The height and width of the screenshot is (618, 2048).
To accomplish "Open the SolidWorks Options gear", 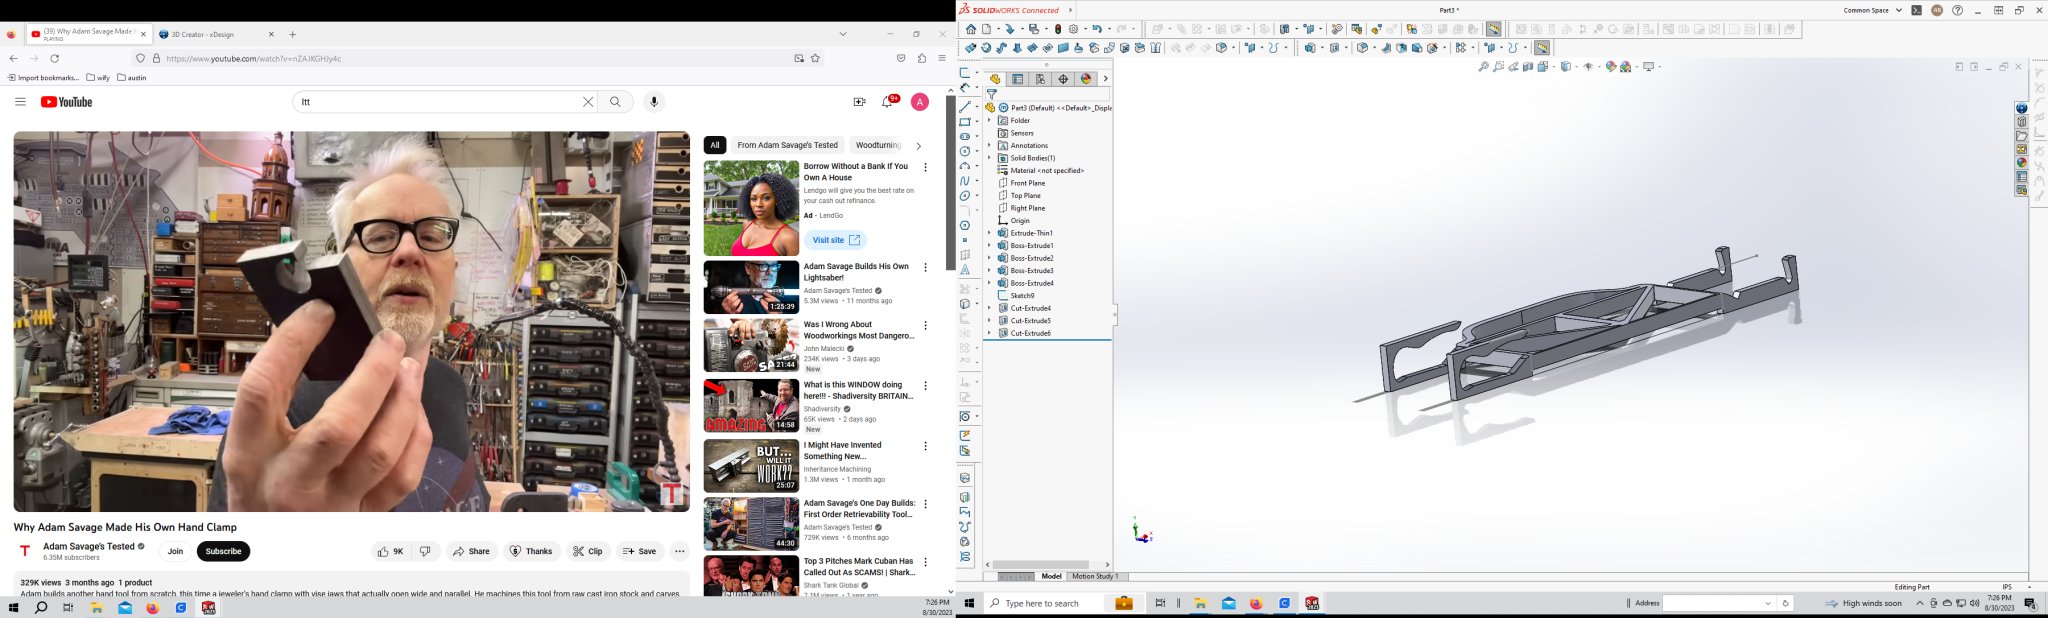I will click(x=1074, y=30).
